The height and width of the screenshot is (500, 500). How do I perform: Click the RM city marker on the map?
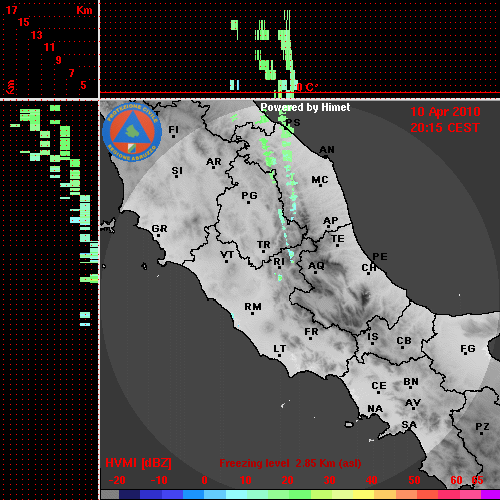tap(252, 313)
